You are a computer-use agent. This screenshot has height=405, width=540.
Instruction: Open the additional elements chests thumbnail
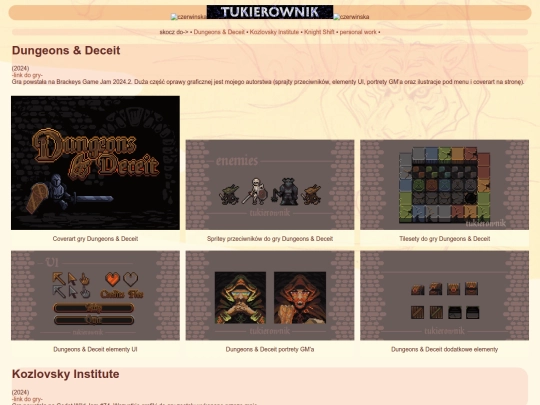[445, 295]
